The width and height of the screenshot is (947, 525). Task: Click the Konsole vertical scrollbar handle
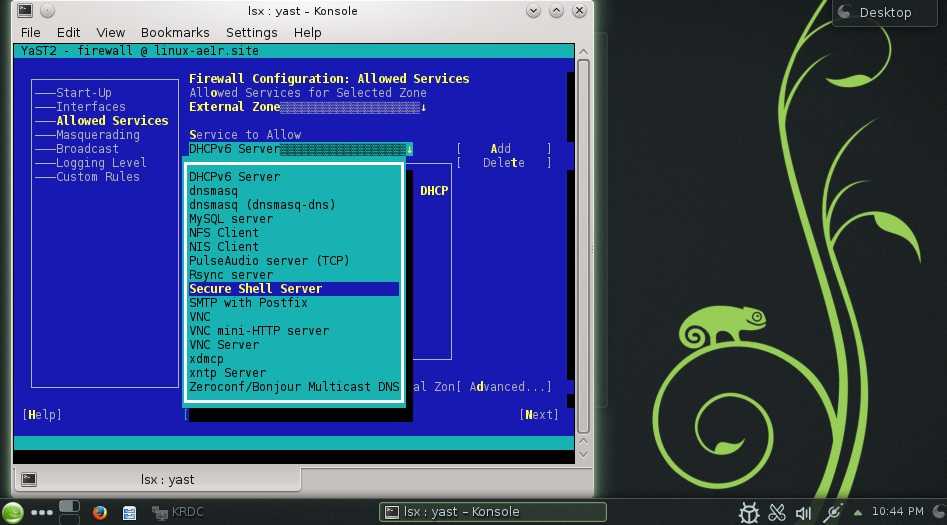583,246
